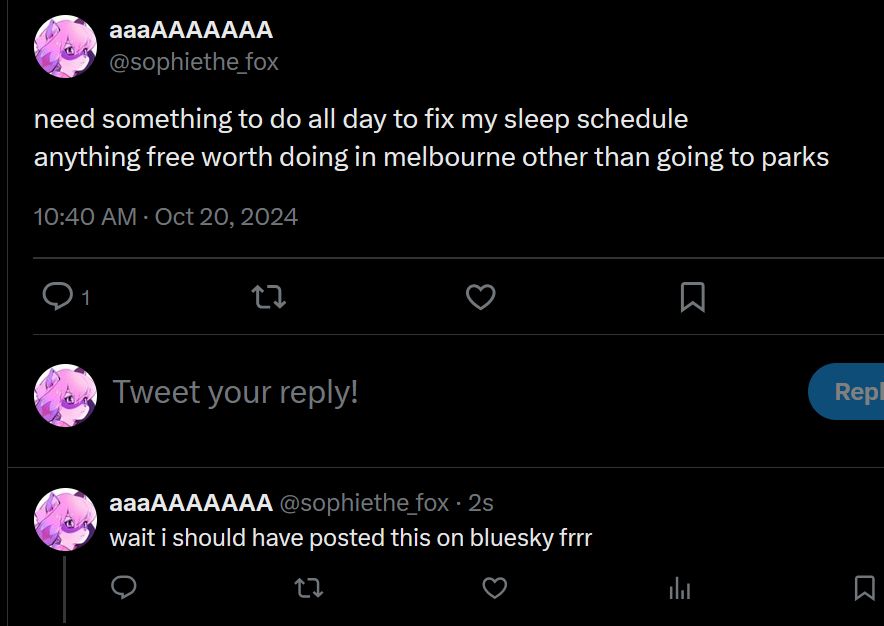Reply to the bluesky follow-up tweet
884x626 pixels.
[x=123, y=588]
